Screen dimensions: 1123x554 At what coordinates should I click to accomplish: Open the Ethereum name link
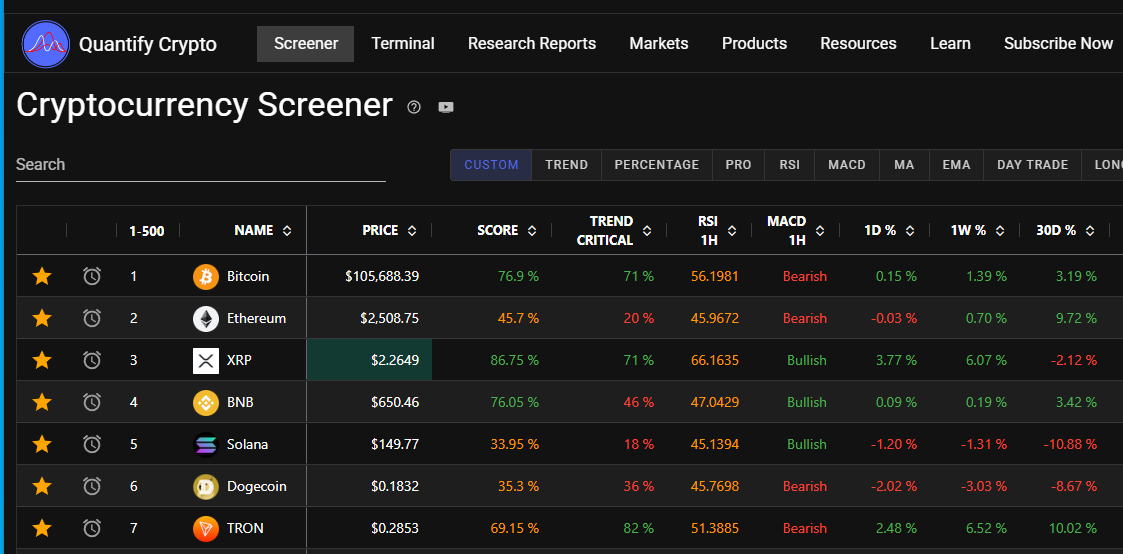pyautogui.click(x=256, y=318)
